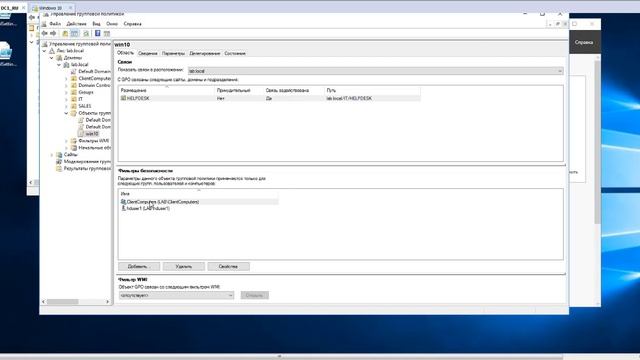
Task: Open the Действие menu
Action: (76, 24)
